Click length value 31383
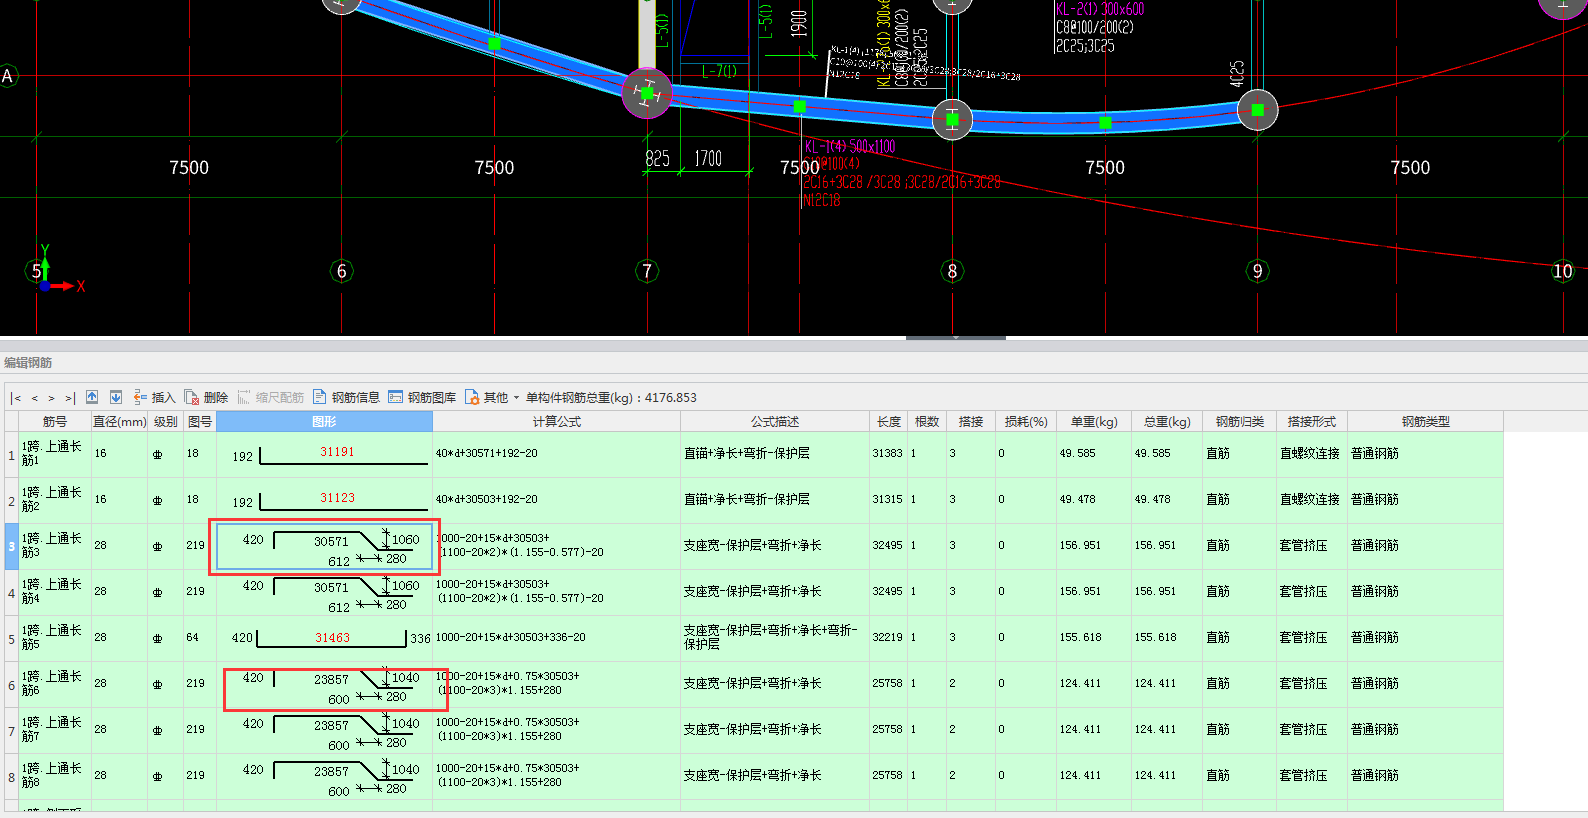Viewport: 1588px width, 818px height. point(887,454)
